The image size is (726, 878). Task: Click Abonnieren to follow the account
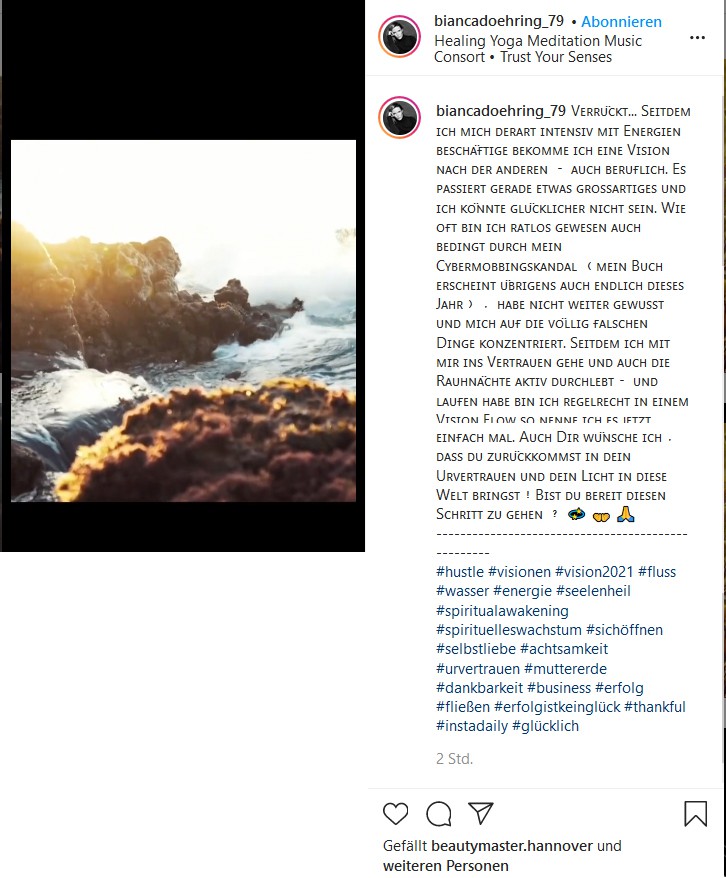pyautogui.click(x=621, y=21)
